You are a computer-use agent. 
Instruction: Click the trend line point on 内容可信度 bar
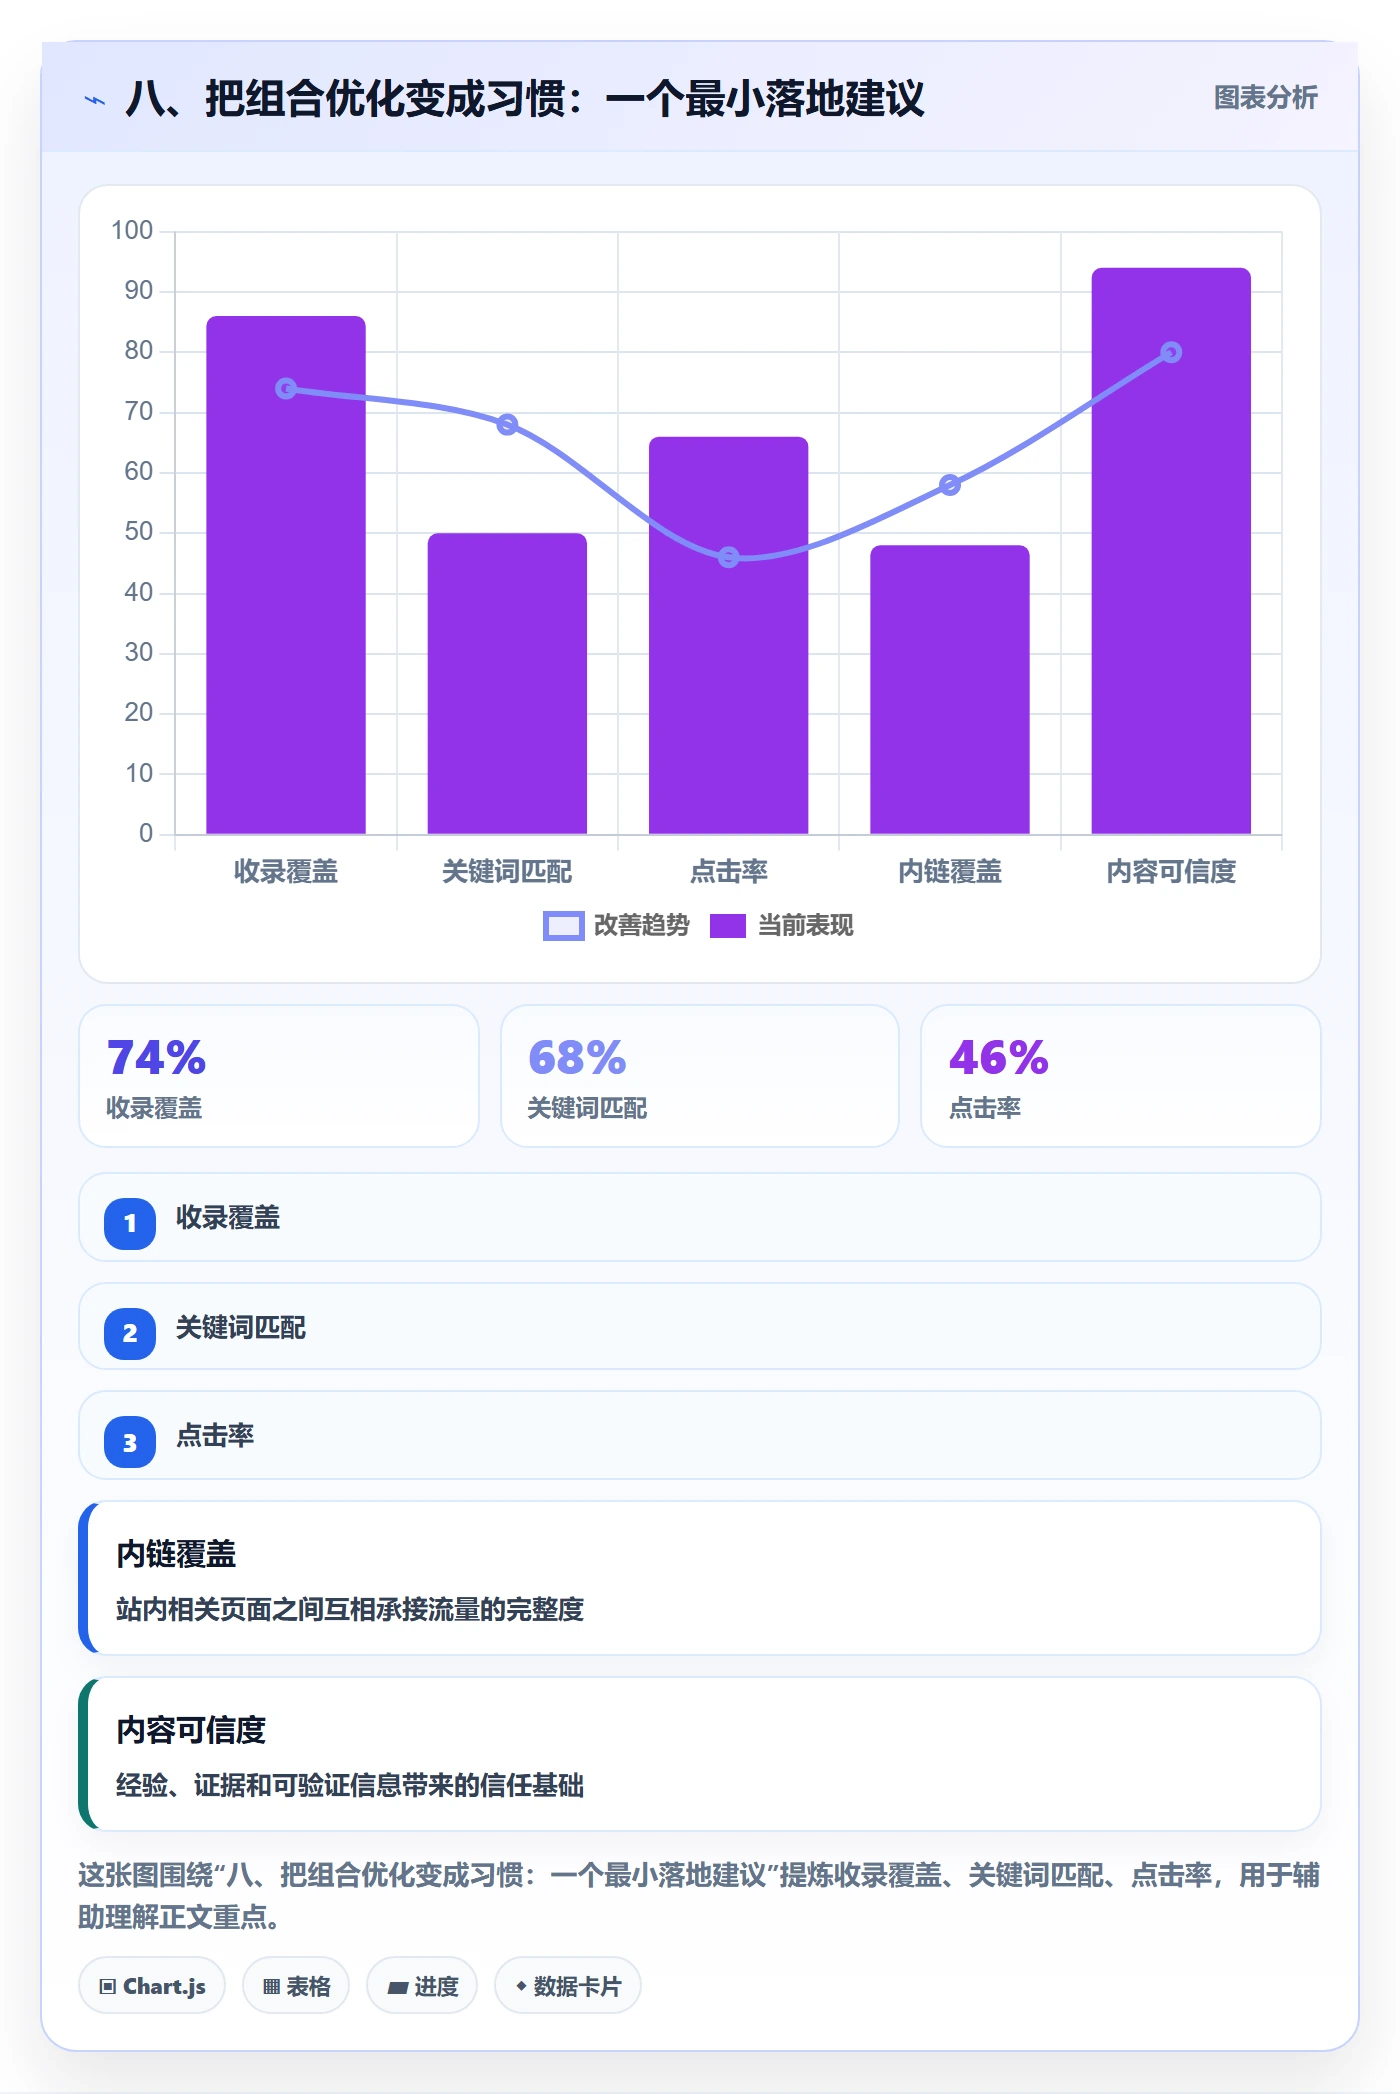pyautogui.click(x=1171, y=352)
